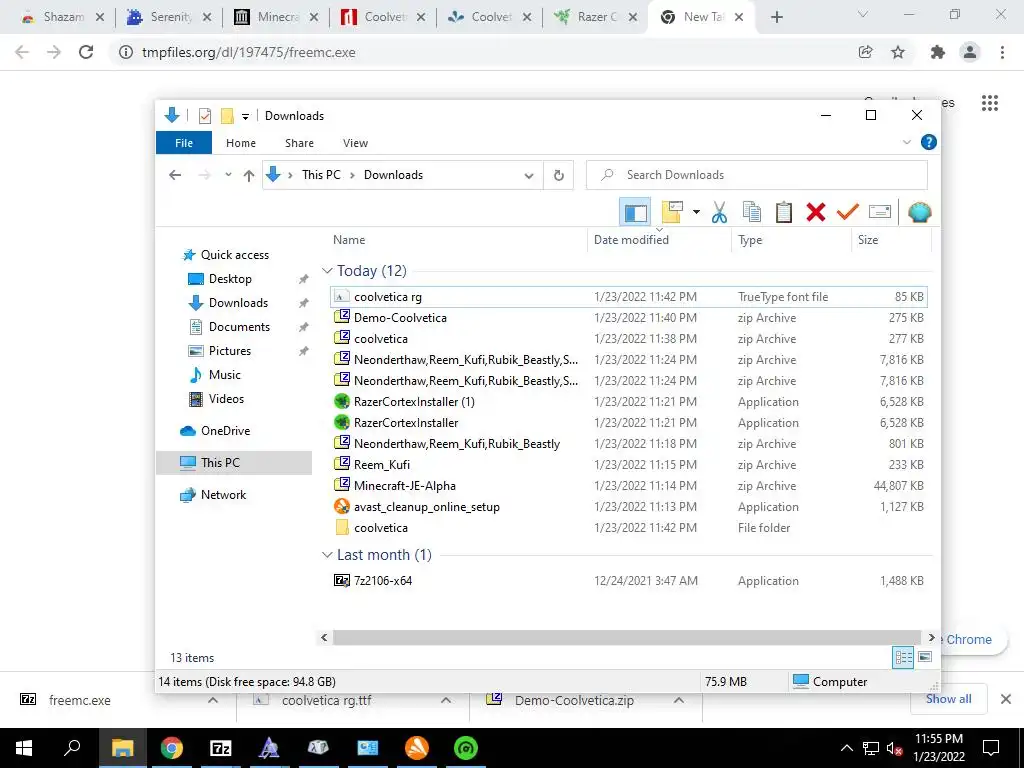
Task: Click the Copy icon in toolbar
Action: [x=752, y=212]
